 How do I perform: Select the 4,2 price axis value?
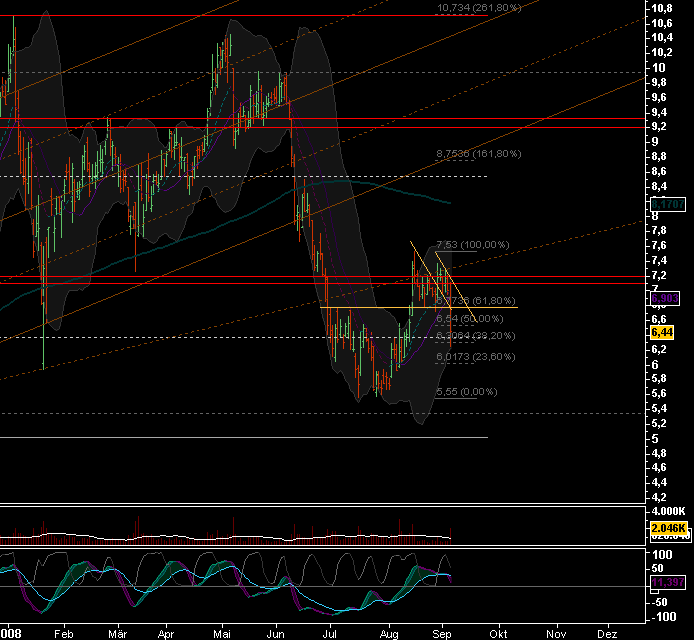click(659, 497)
